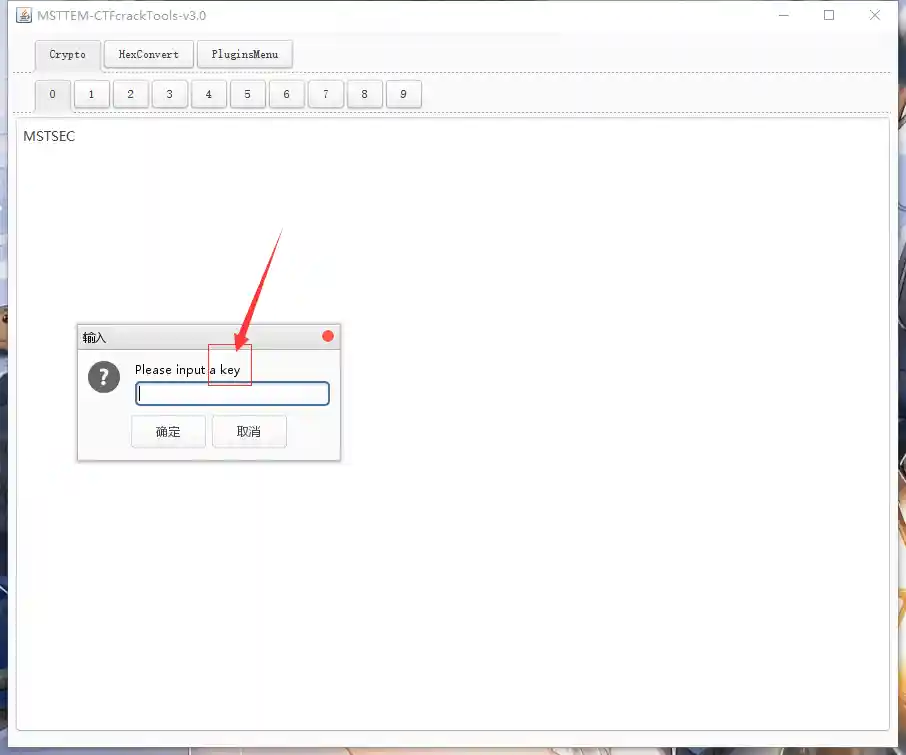Close the input dialog with red dot
The image size is (906, 755).
328,336
